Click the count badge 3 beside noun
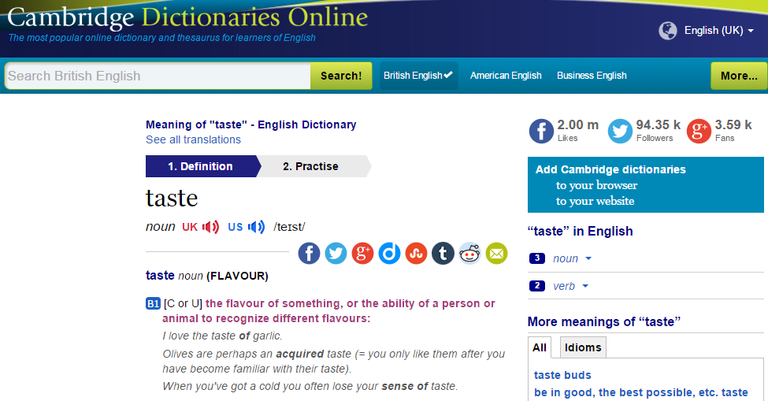 pos(537,258)
